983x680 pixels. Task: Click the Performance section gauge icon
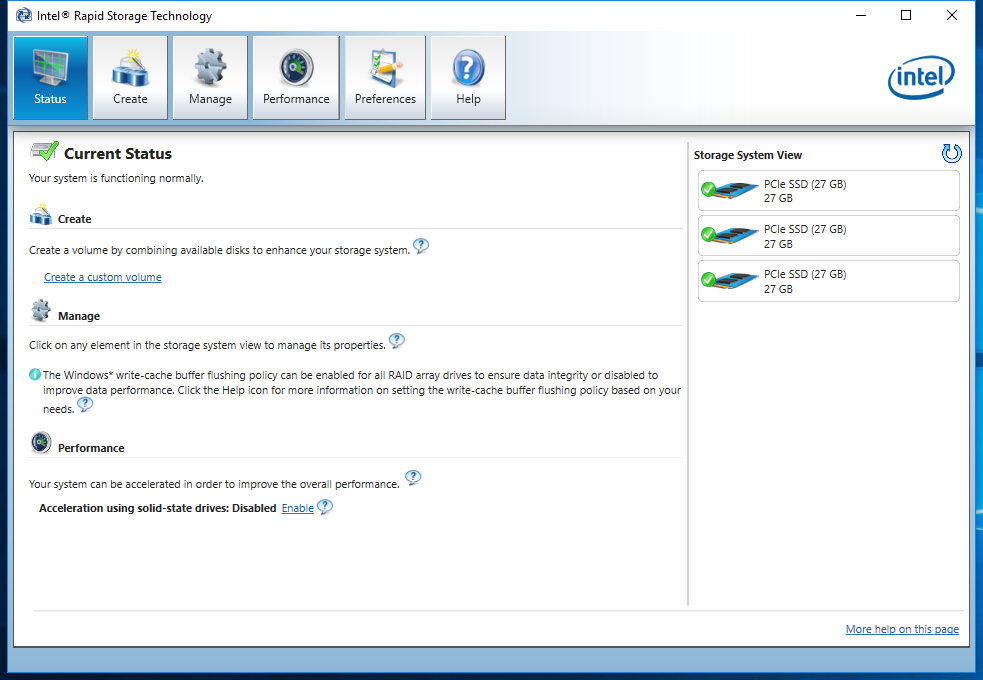click(x=41, y=442)
